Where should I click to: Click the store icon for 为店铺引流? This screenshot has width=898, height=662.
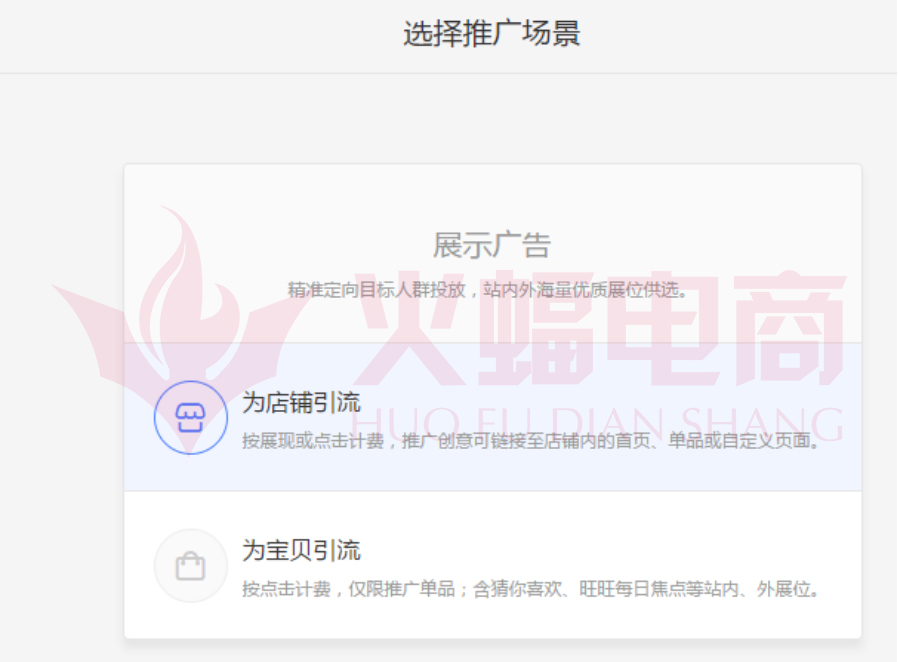click(x=190, y=417)
